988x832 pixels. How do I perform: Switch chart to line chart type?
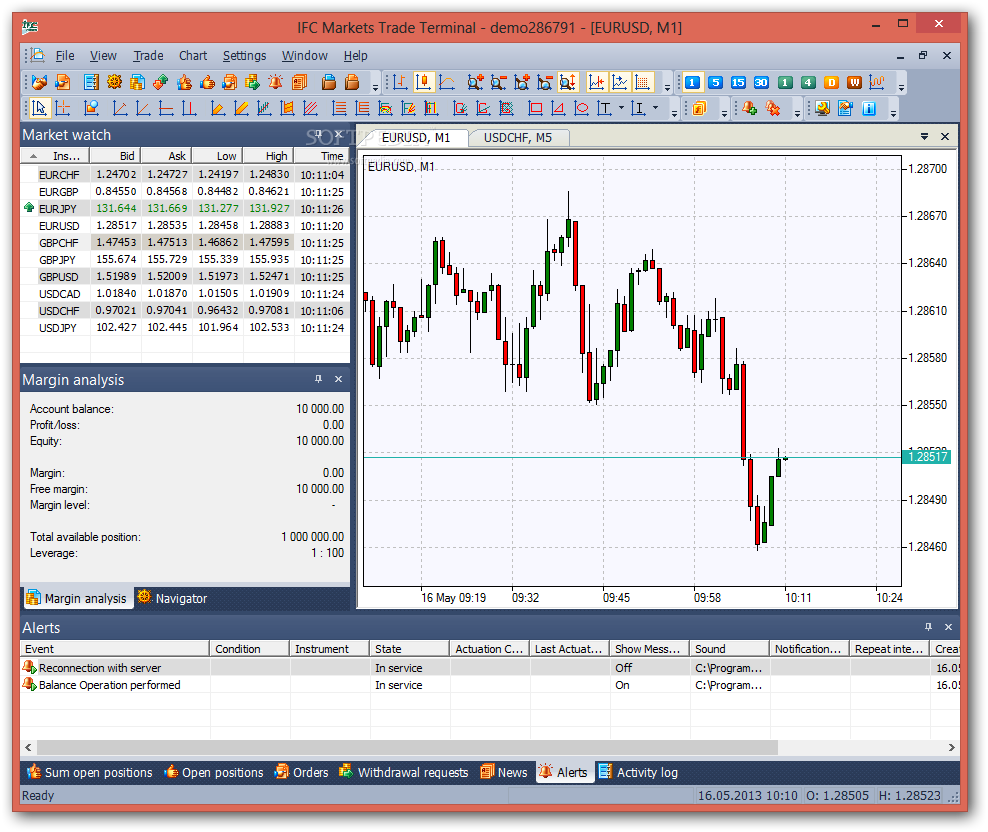pyautogui.click(x=447, y=83)
